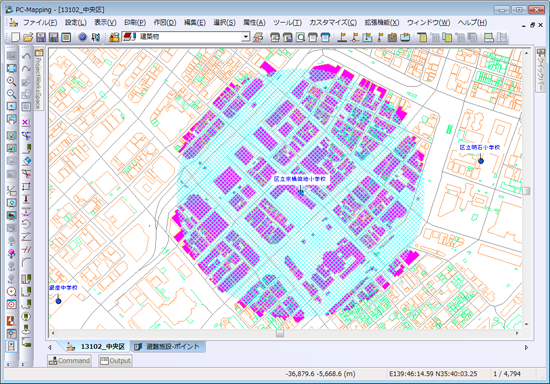Click the pink balloon marker icon

click(12, 253)
